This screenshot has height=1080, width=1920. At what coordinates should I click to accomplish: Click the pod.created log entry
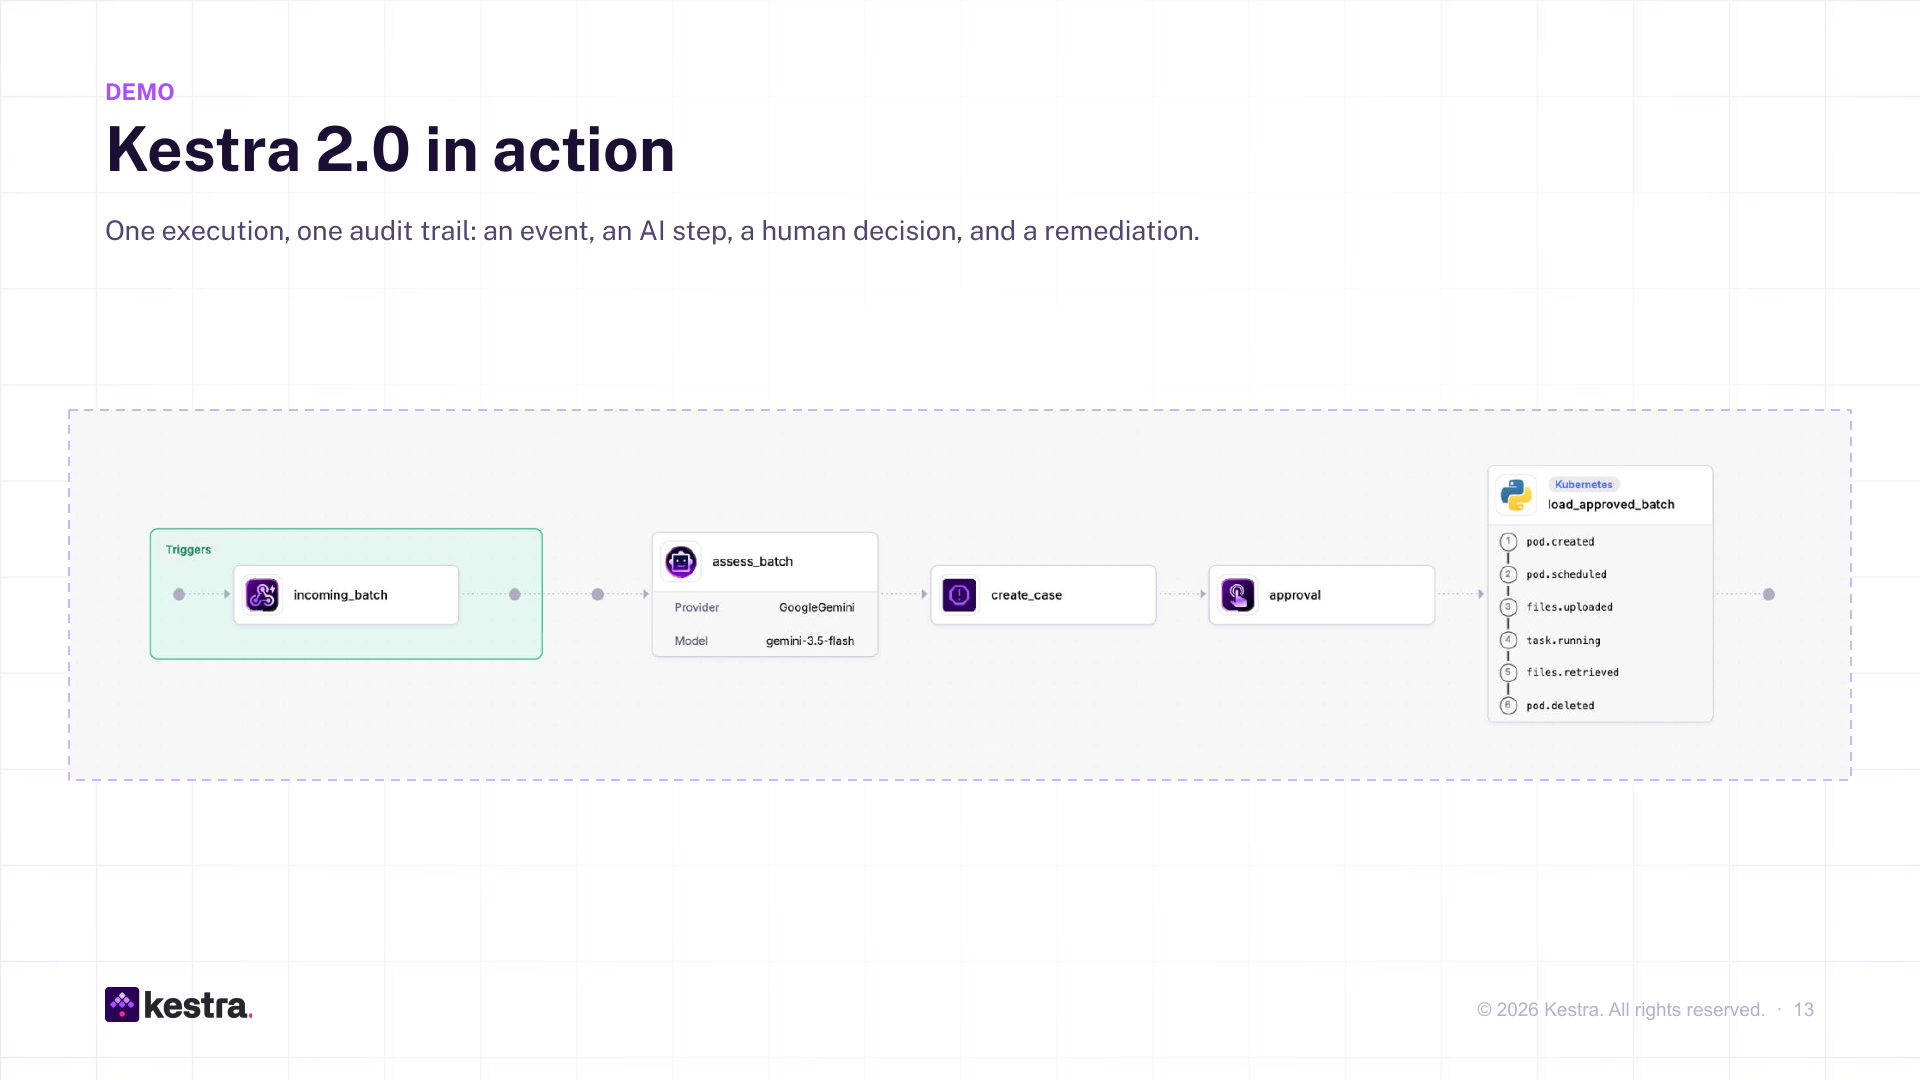1560,542
